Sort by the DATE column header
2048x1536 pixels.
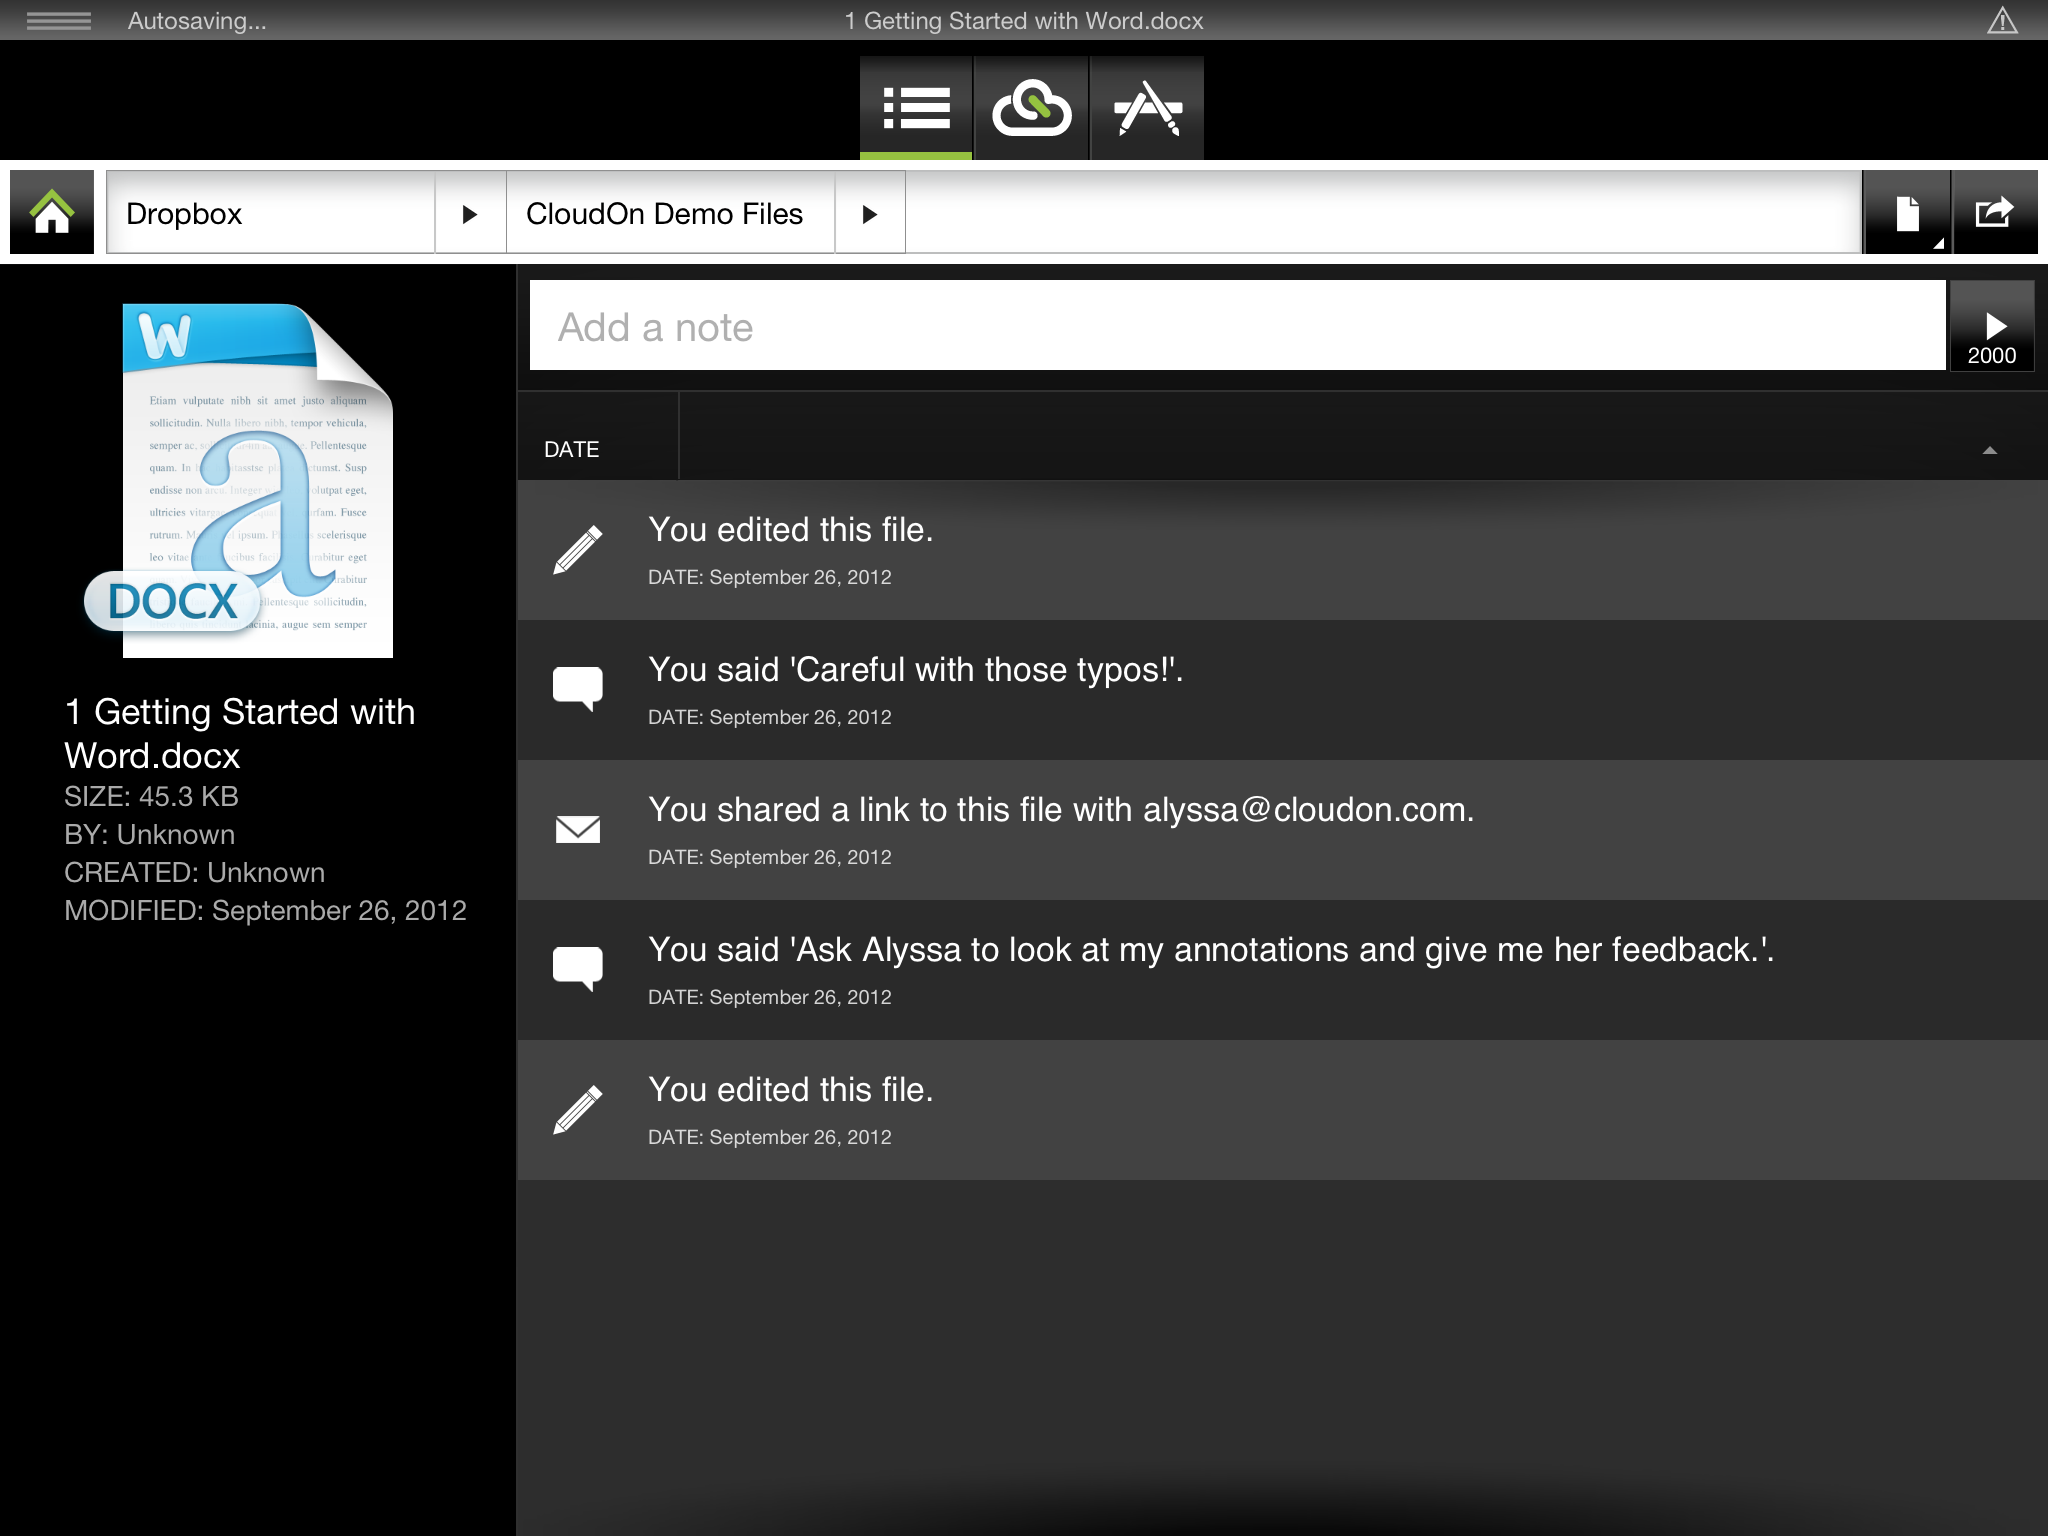[572, 450]
